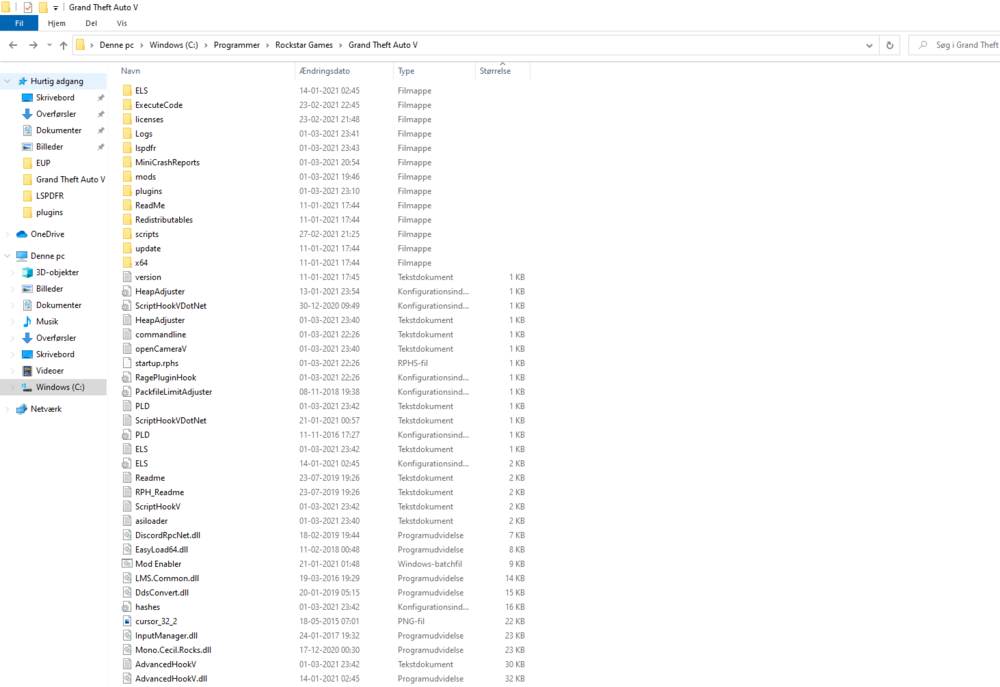The height and width of the screenshot is (687, 1000).
Task: Open the Vis ribbon tab
Action: 122,23
